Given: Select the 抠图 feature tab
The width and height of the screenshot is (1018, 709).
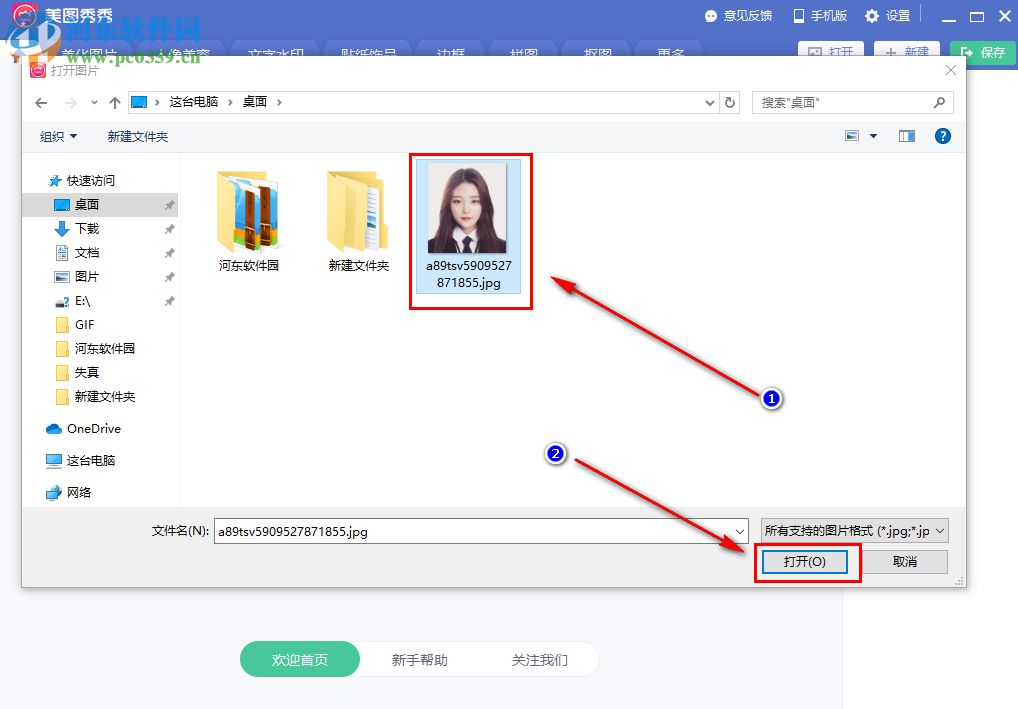Looking at the screenshot, I should click(x=596, y=52).
